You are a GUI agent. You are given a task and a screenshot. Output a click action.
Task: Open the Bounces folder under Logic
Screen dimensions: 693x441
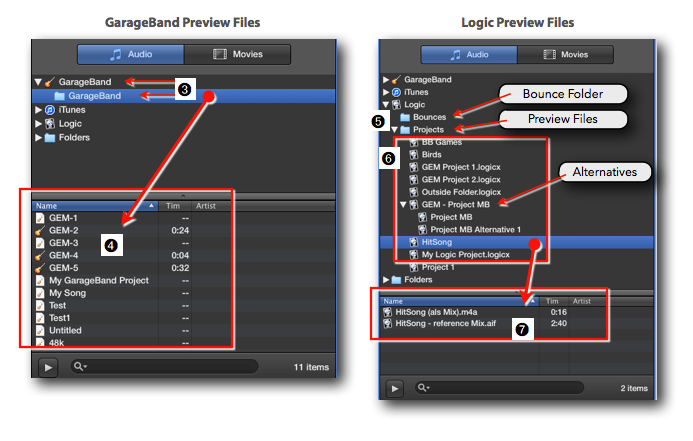429,117
